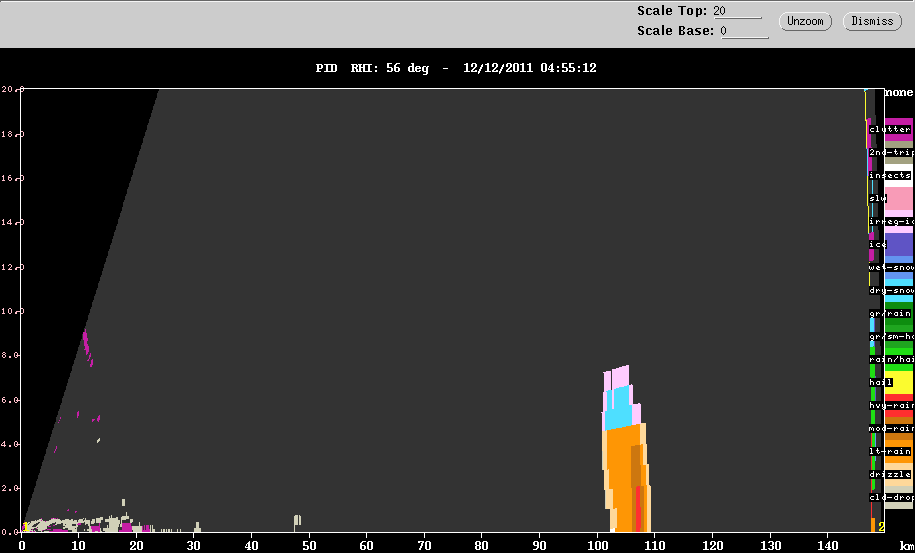Click the red heavy-rain core in the storm column
The width and height of the screenshot is (915, 553).
pos(638,509)
